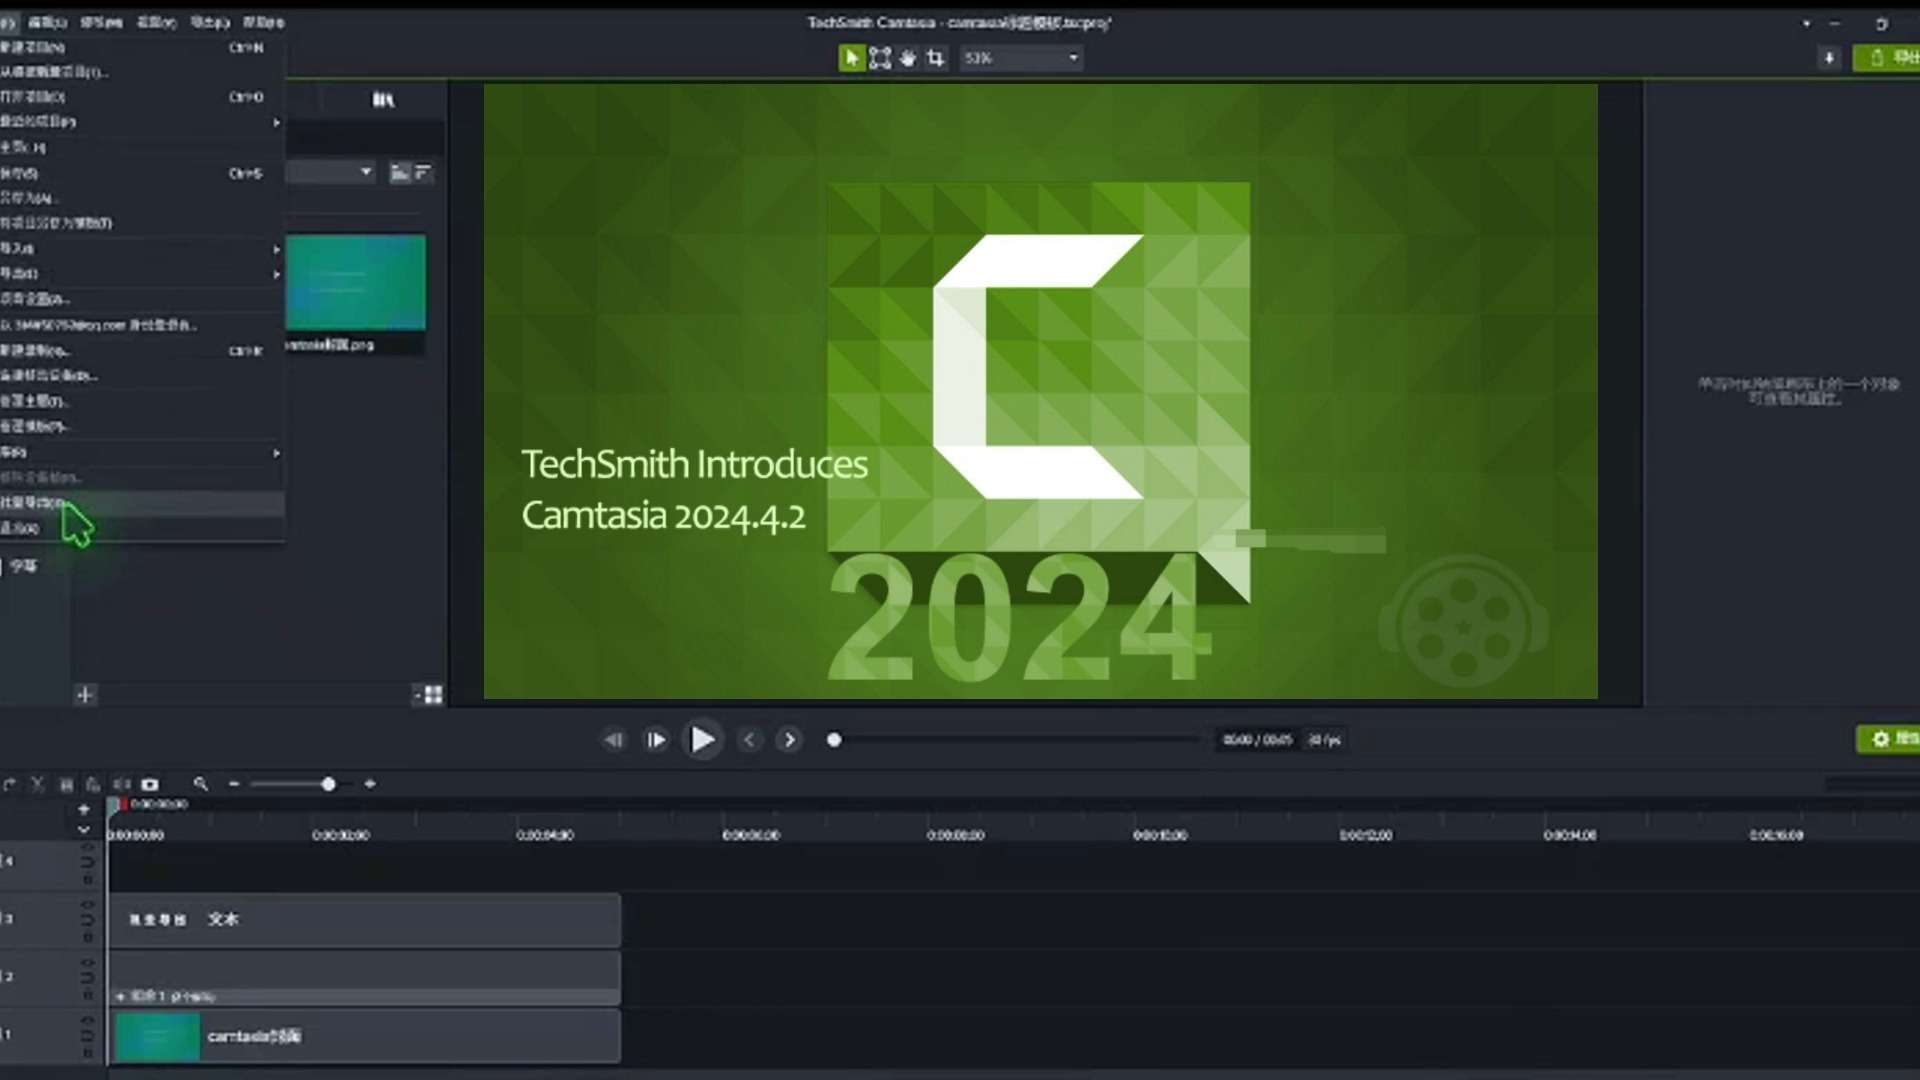Click the Redo arrow on timeline toolbar
The width and height of the screenshot is (1920, 1080).
coord(9,785)
